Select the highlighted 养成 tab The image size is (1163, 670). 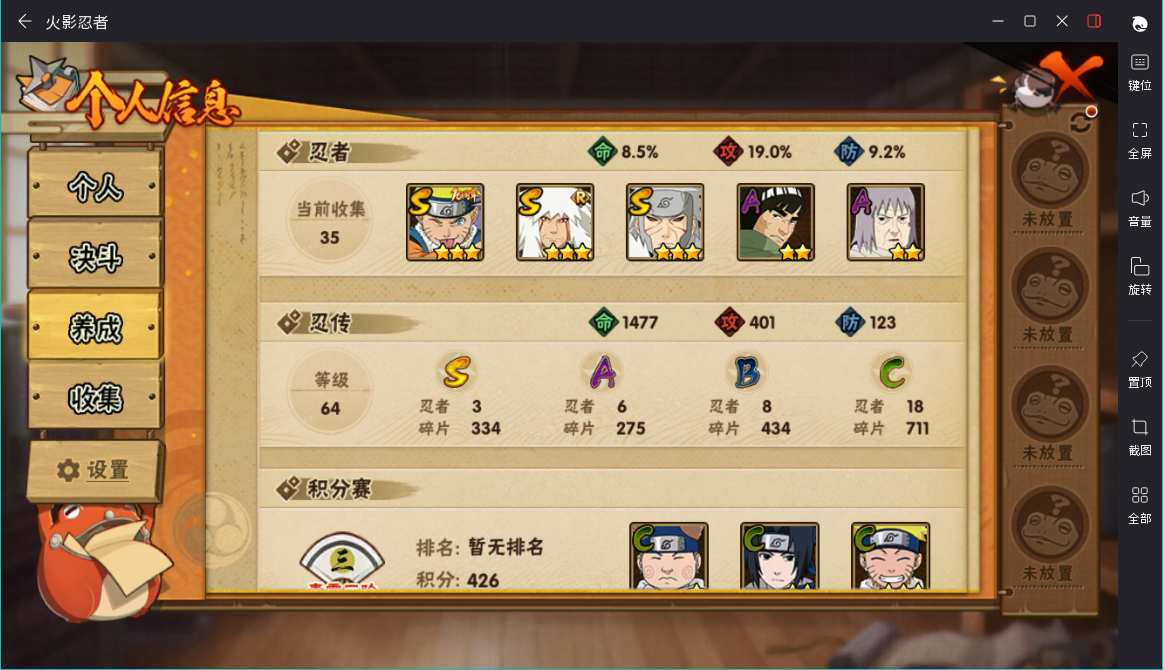(x=95, y=326)
